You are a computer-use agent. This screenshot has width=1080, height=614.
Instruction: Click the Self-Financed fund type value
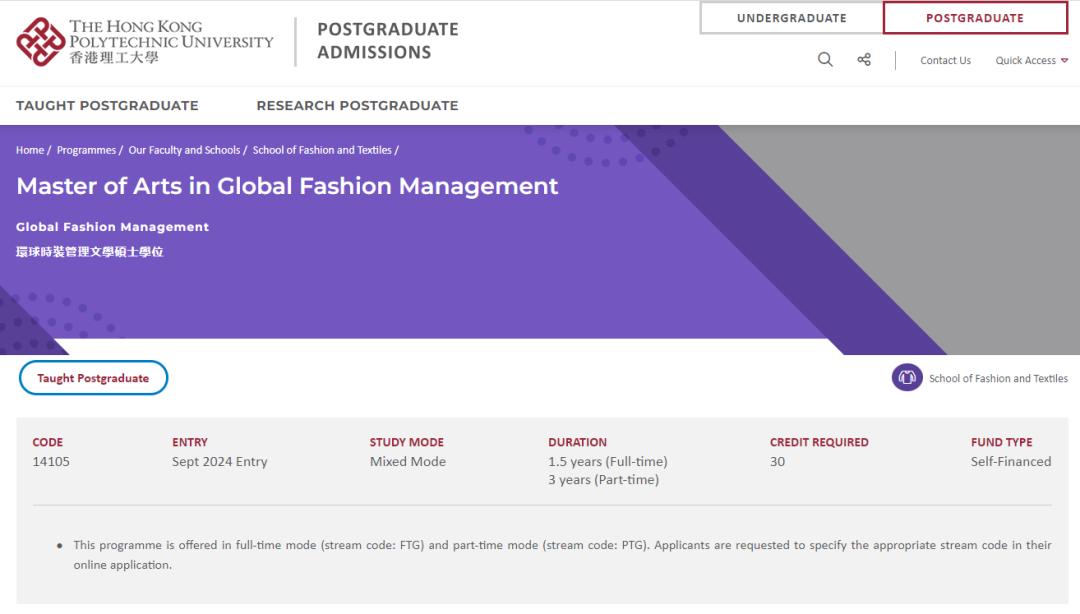pos(1011,462)
